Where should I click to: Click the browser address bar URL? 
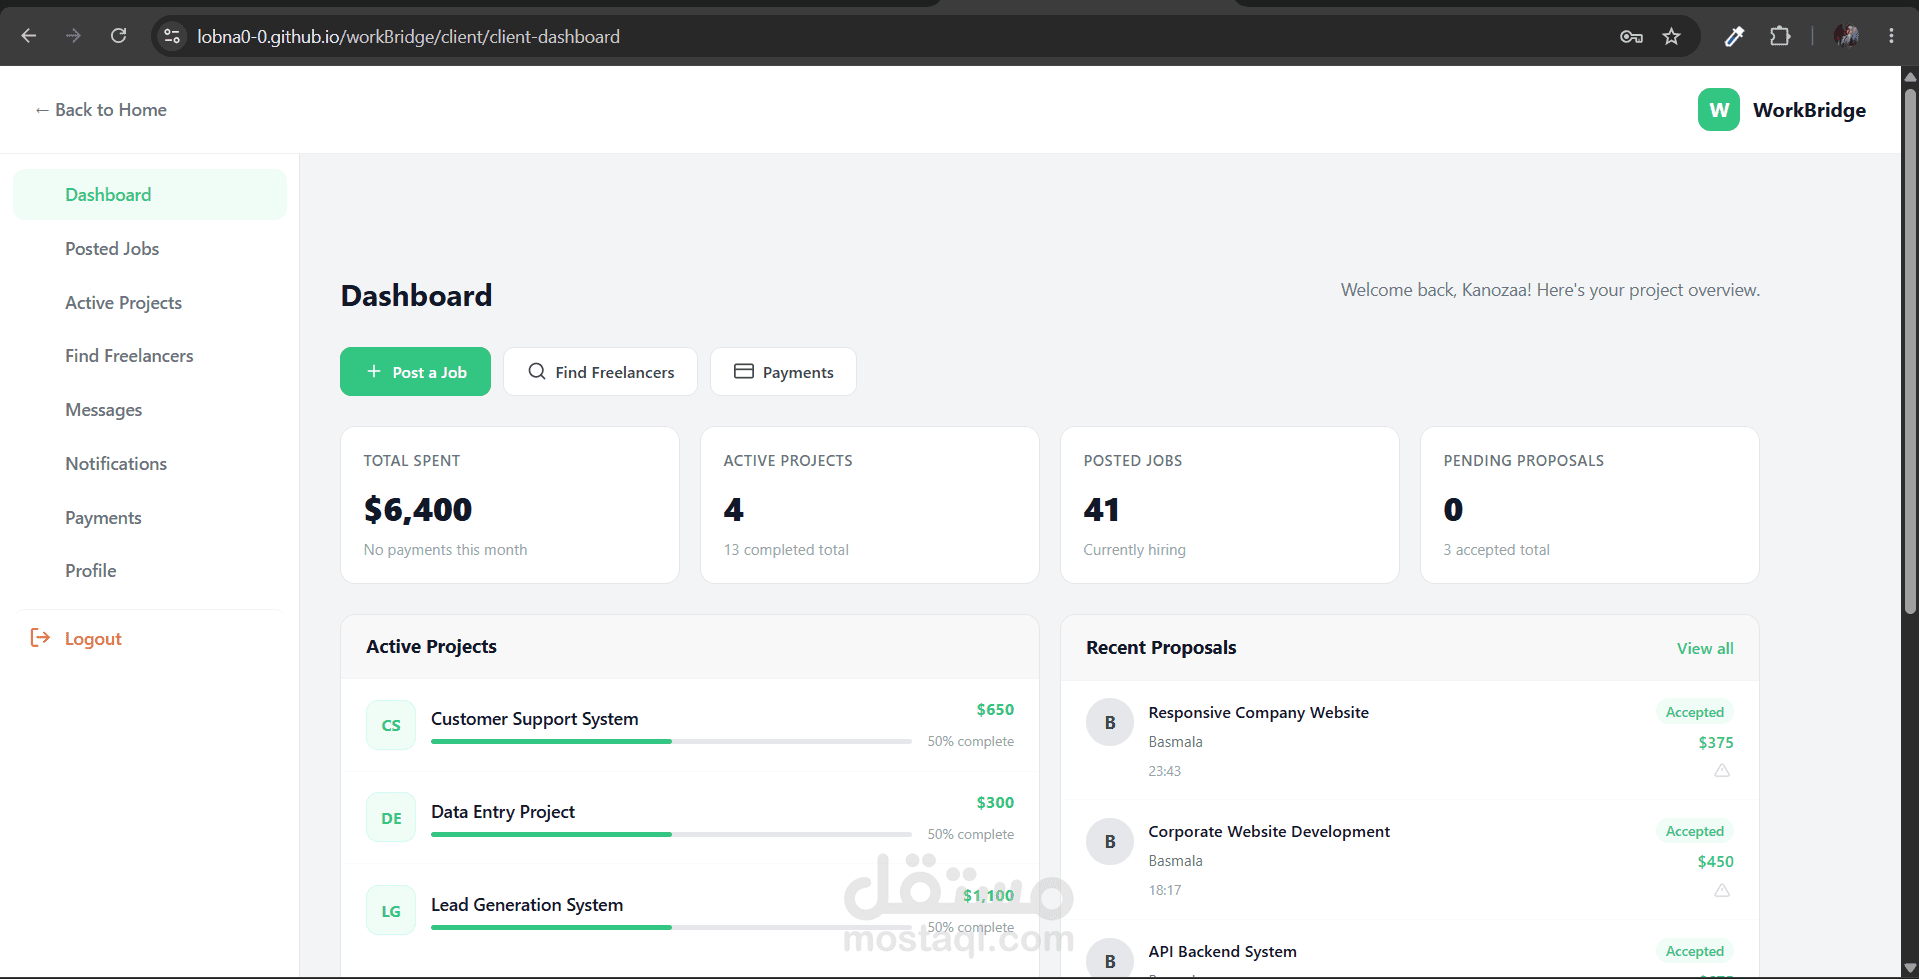click(x=408, y=37)
